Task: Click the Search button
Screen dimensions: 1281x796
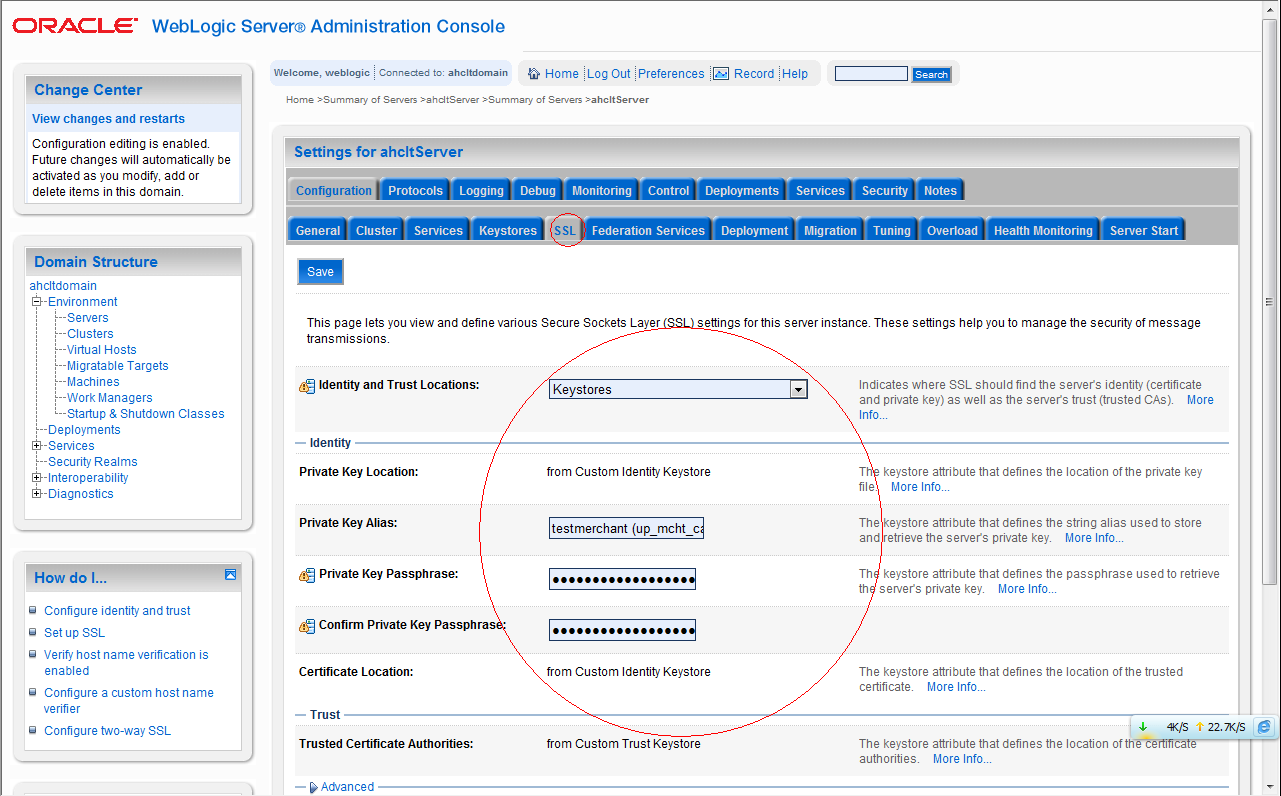Action: coord(931,75)
